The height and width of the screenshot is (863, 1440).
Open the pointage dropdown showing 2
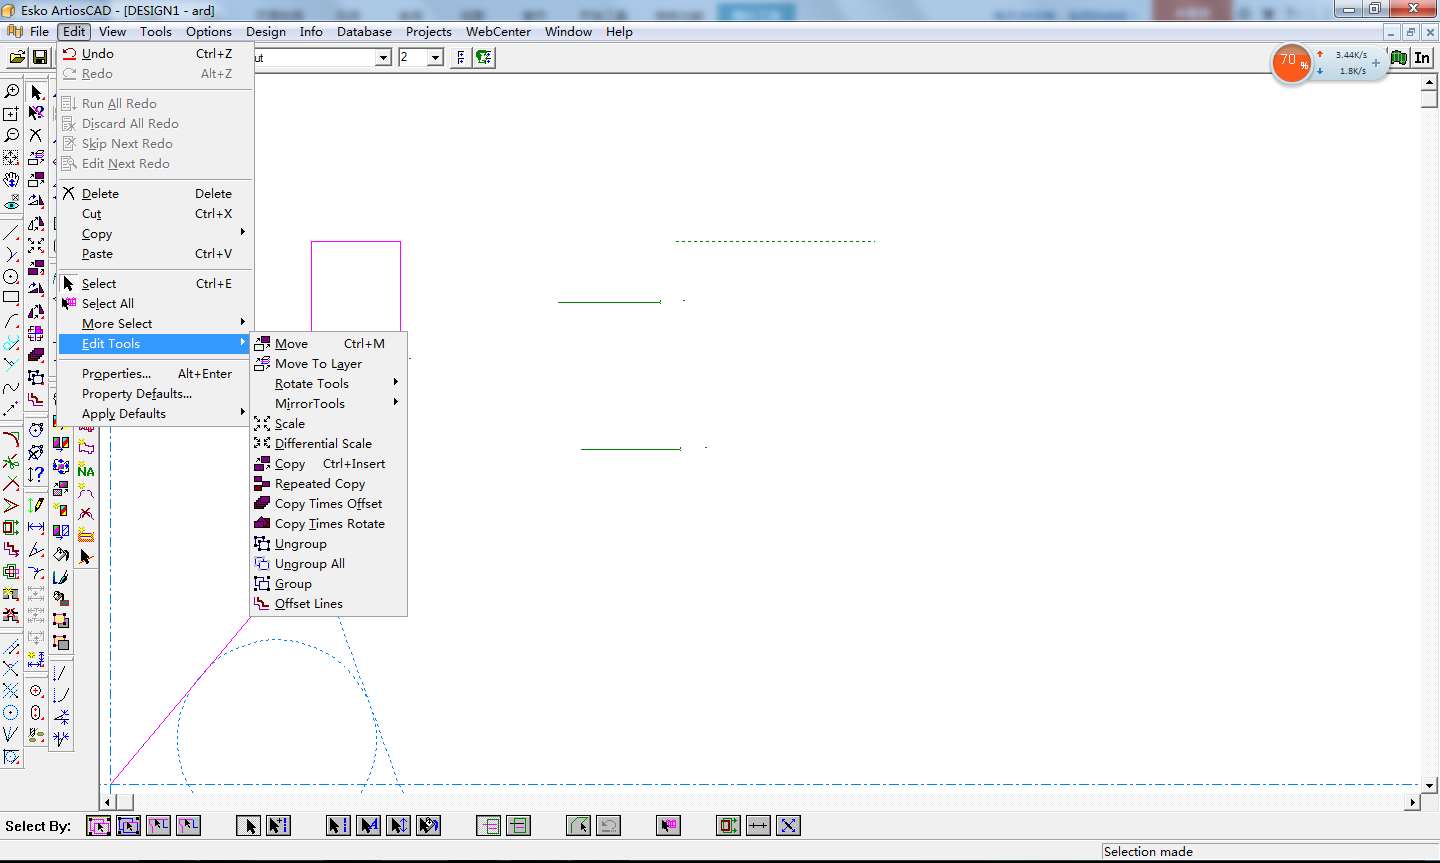[435, 58]
